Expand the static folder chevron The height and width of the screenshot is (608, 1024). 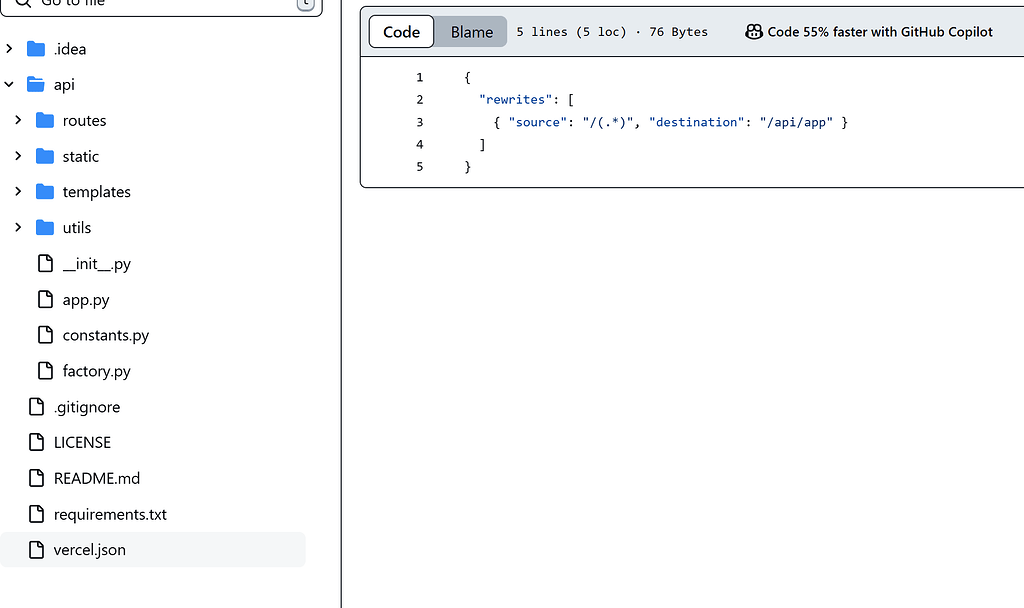click(x=18, y=156)
